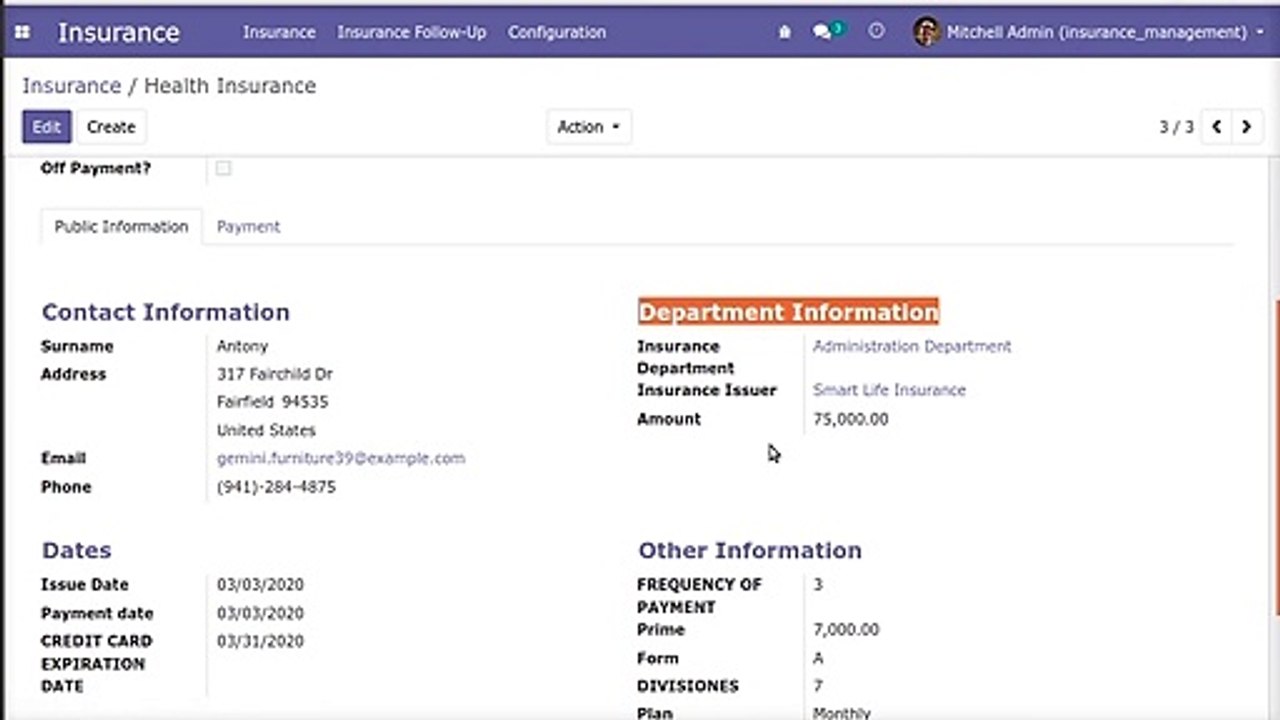Go to previous record arrow
The width and height of the screenshot is (1280, 720).
coord(1217,127)
